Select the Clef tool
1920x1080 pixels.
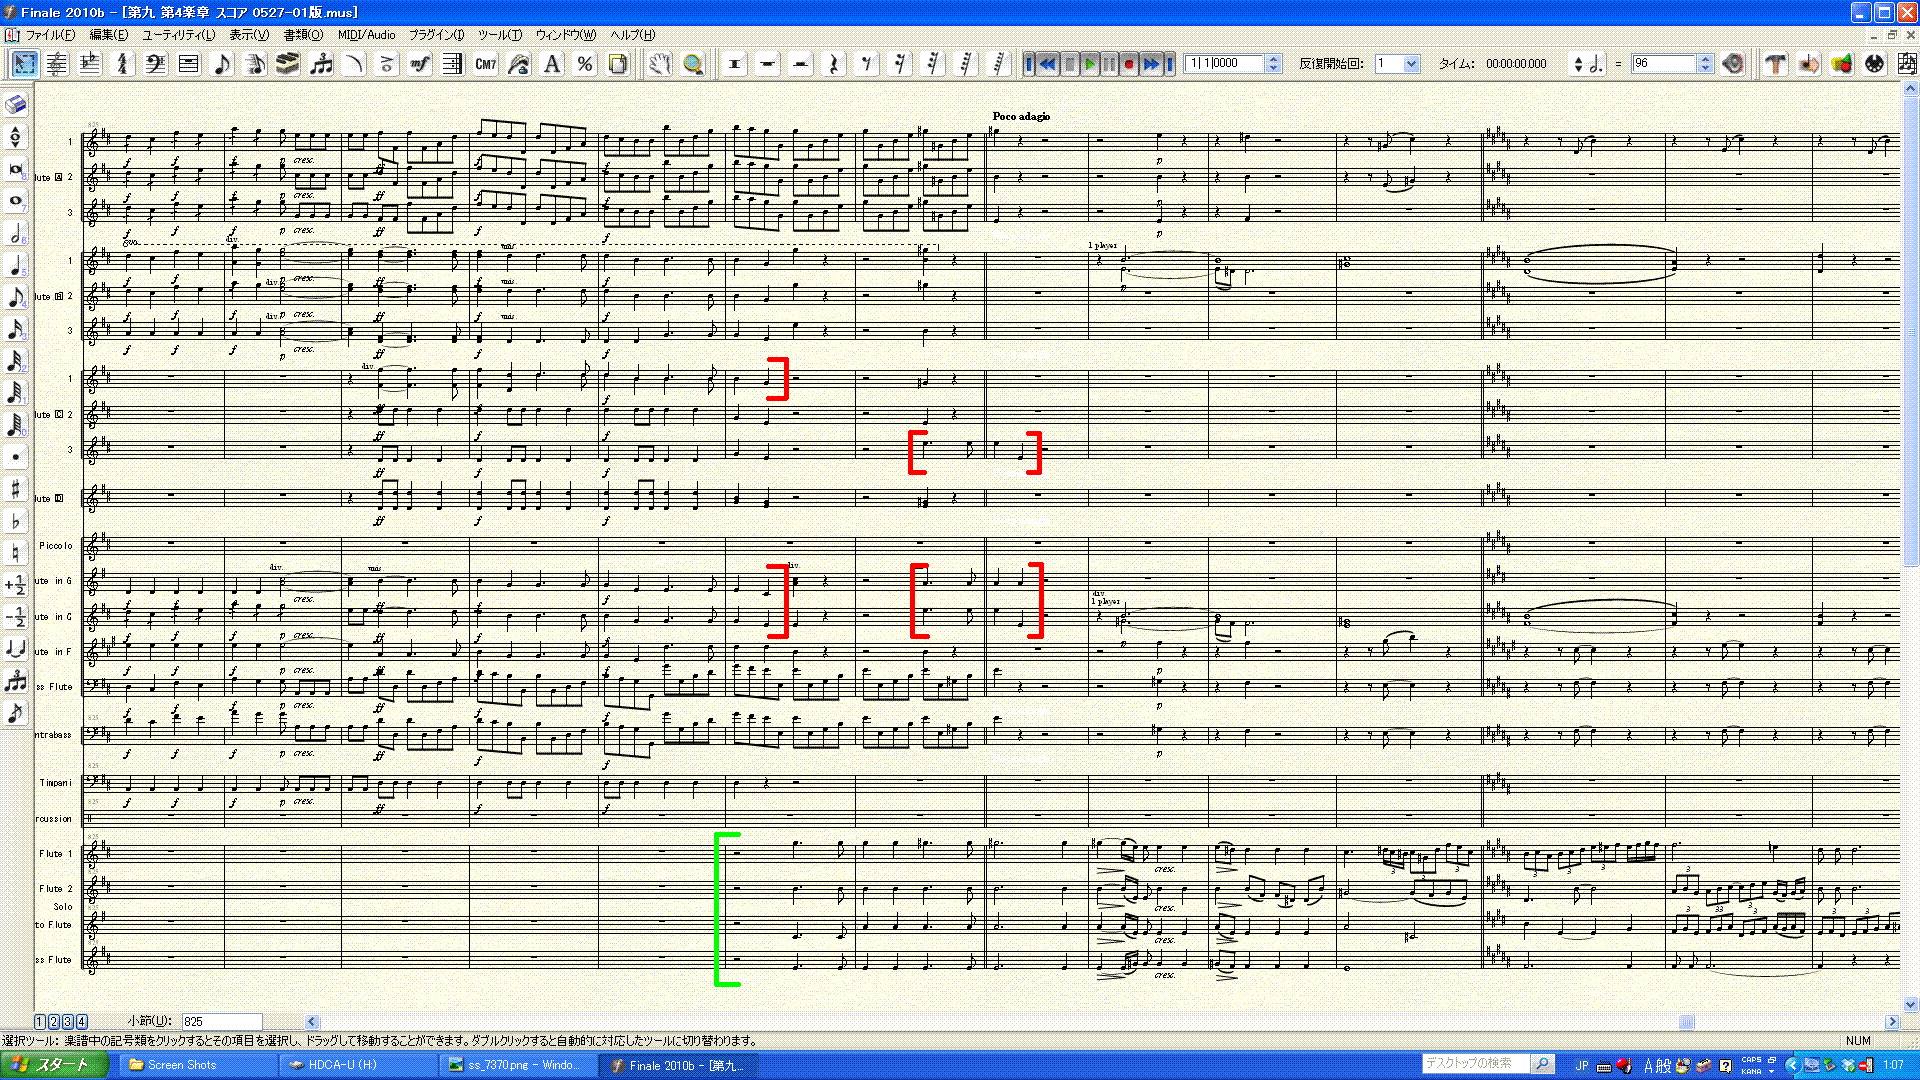(156, 64)
